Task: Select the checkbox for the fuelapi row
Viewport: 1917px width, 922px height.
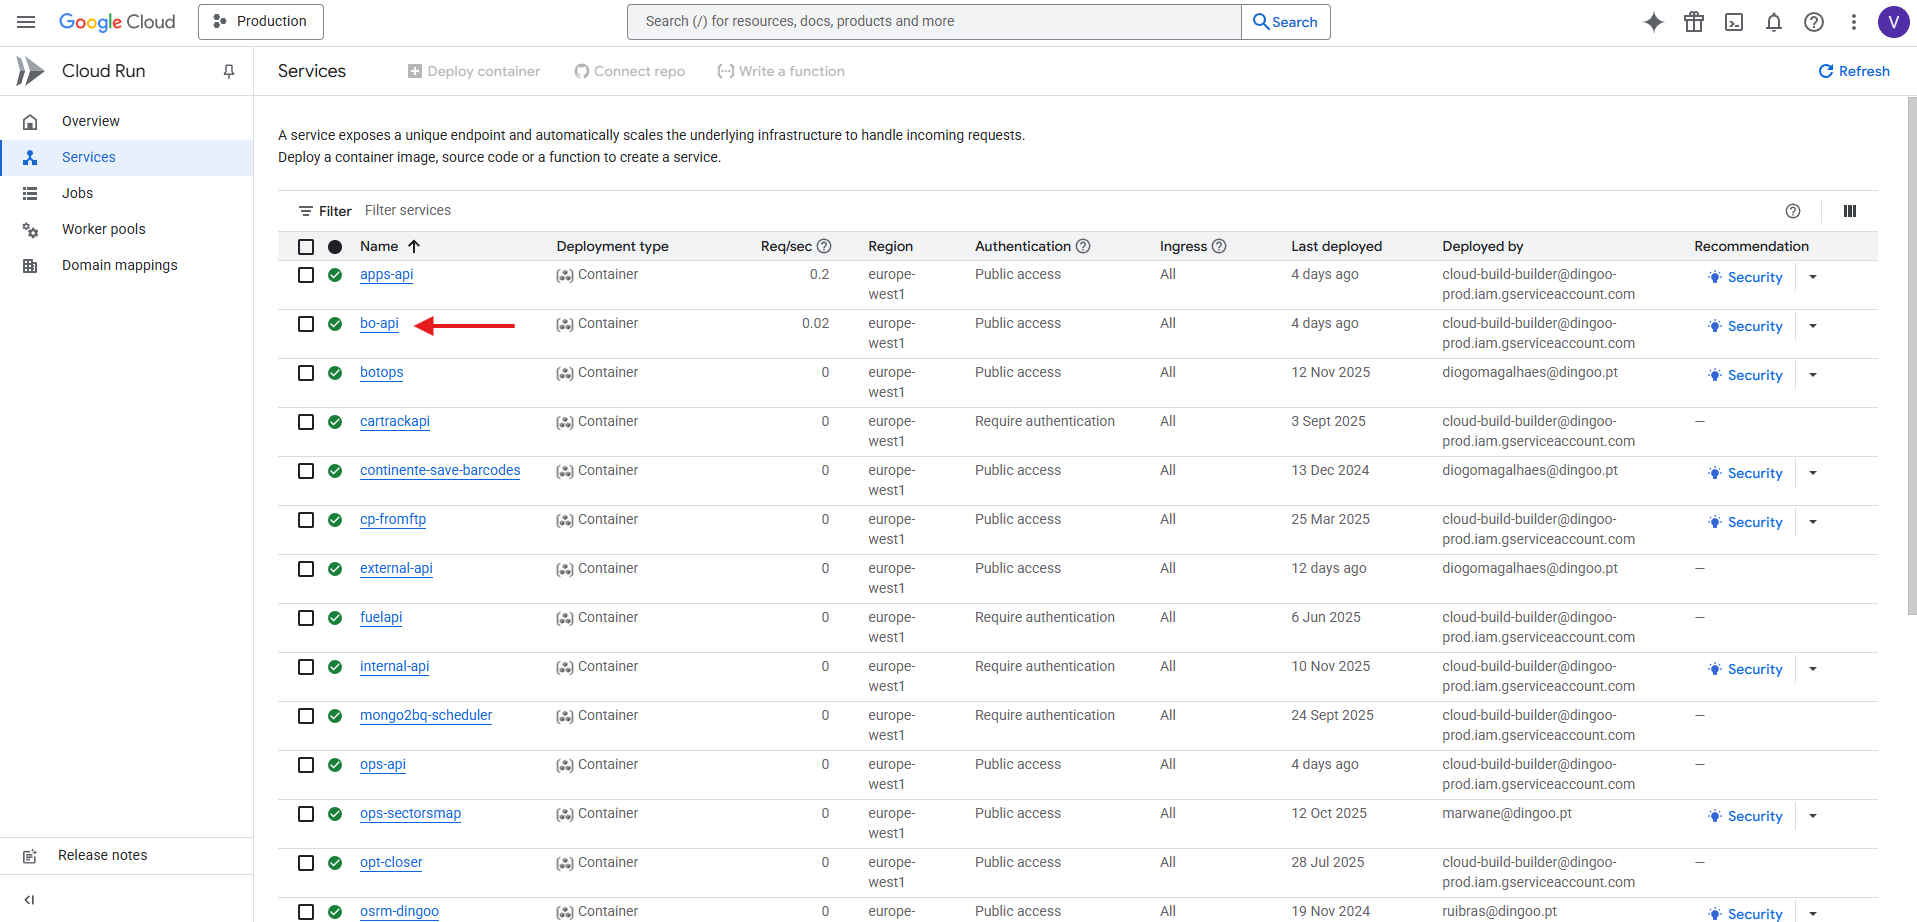Action: point(306,618)
